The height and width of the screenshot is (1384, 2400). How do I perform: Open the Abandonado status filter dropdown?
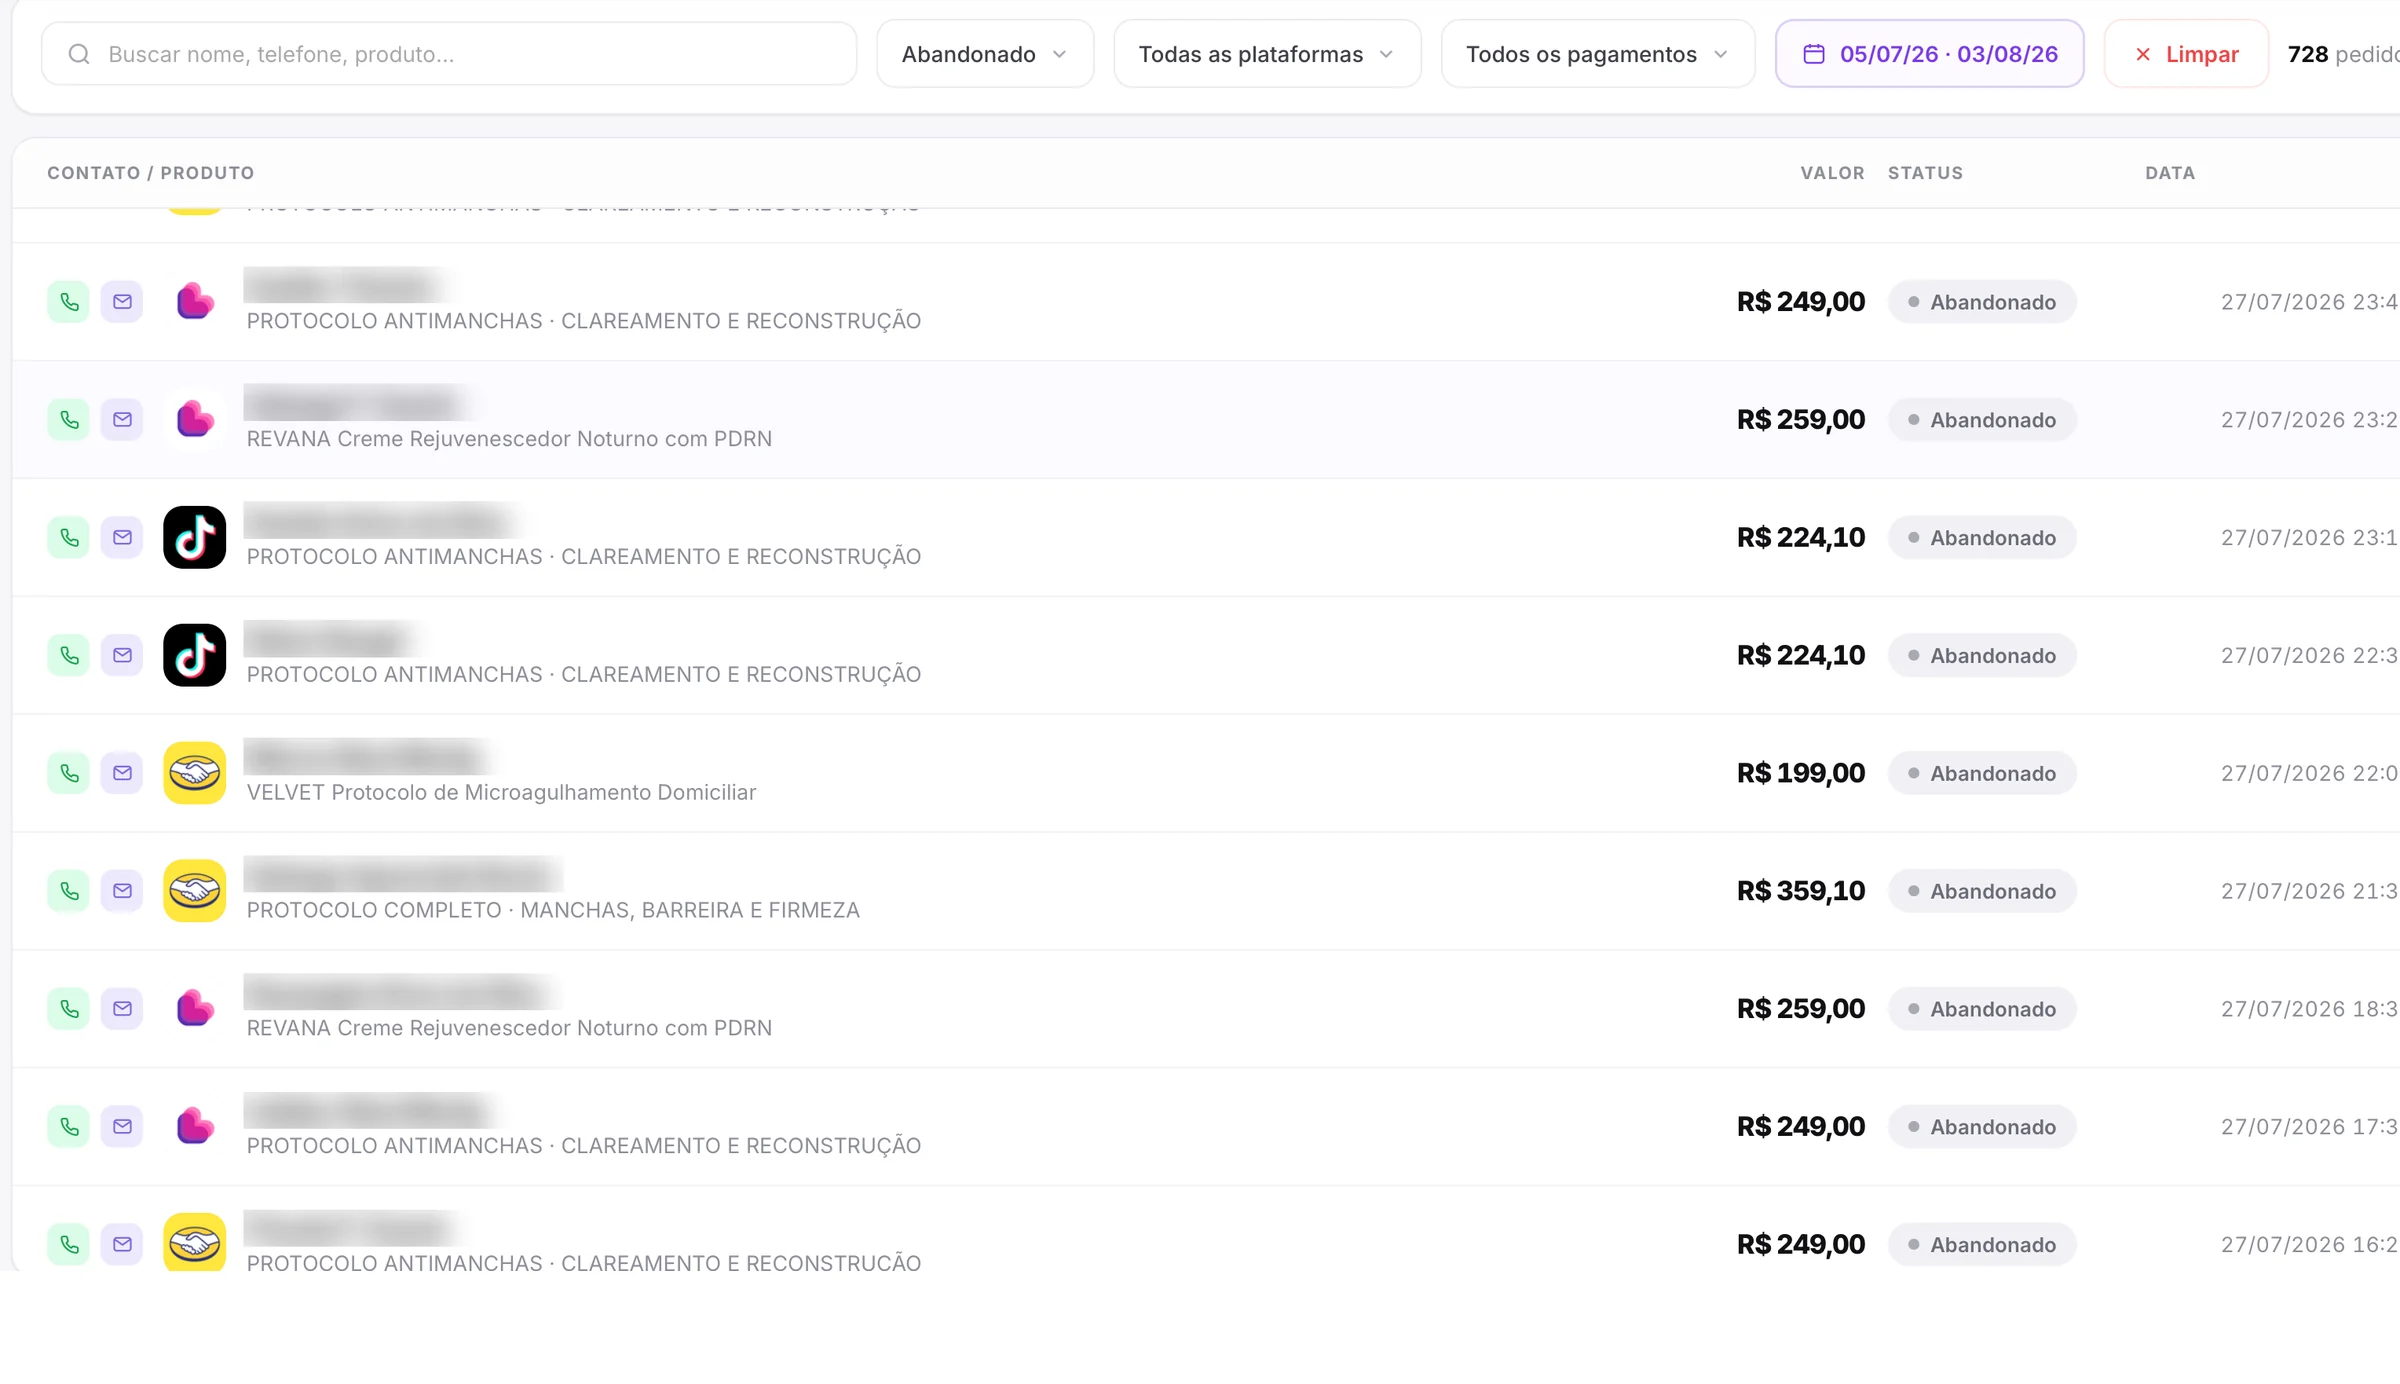pyautogui.click(x=985, y=54)
